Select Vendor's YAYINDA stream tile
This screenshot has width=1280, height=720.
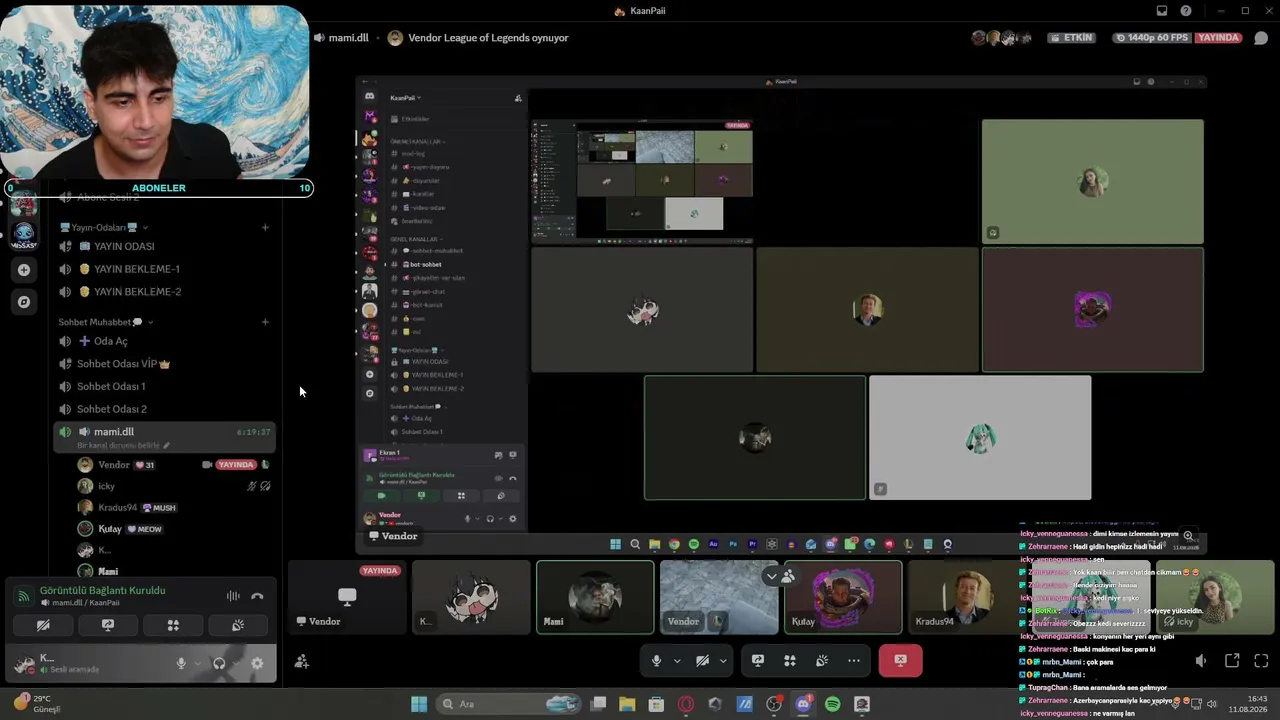[346, 597]
